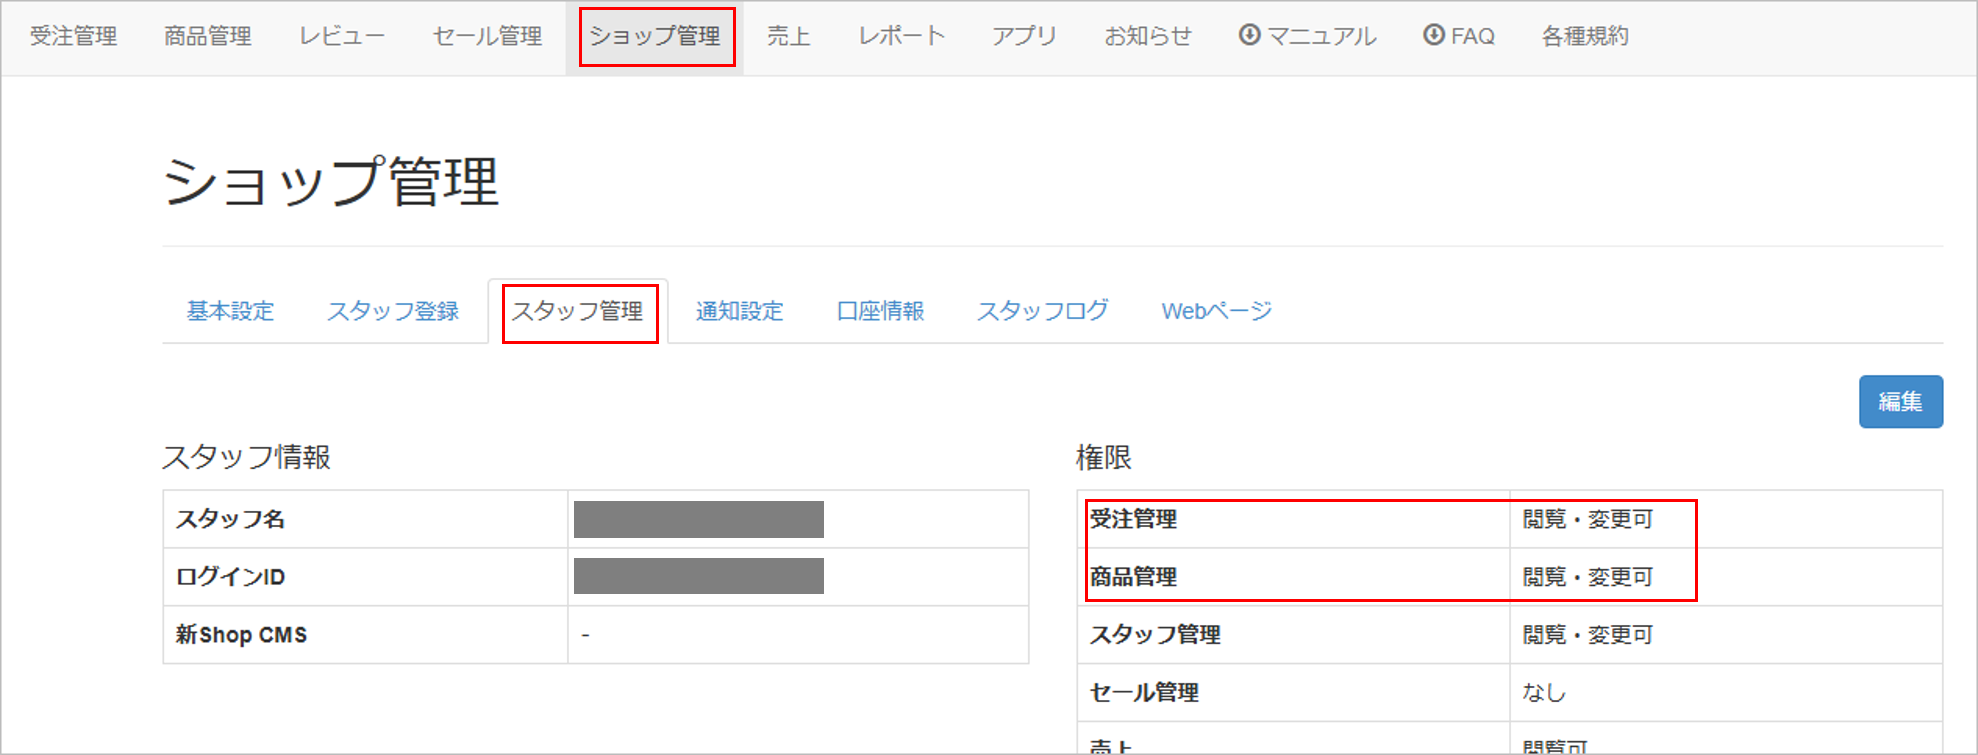1978x755 pixels.
Task: Click the 受注管理 permission row label
Action: click(1133, 519)
